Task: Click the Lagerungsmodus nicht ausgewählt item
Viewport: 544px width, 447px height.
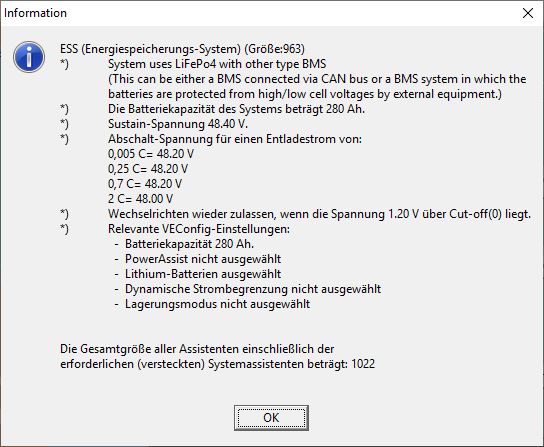Action: pos(217,304)
